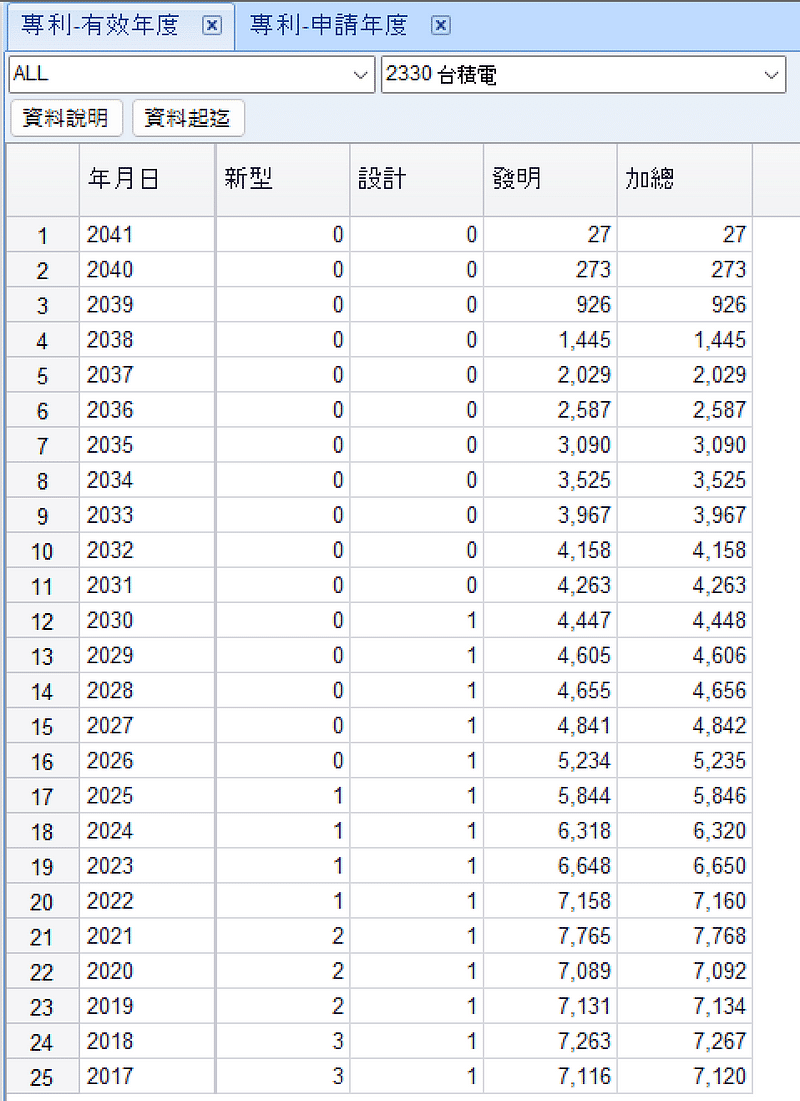Click the 設計 column header
This screenshot has width=800, height=1101.
[x=416, y=179]
